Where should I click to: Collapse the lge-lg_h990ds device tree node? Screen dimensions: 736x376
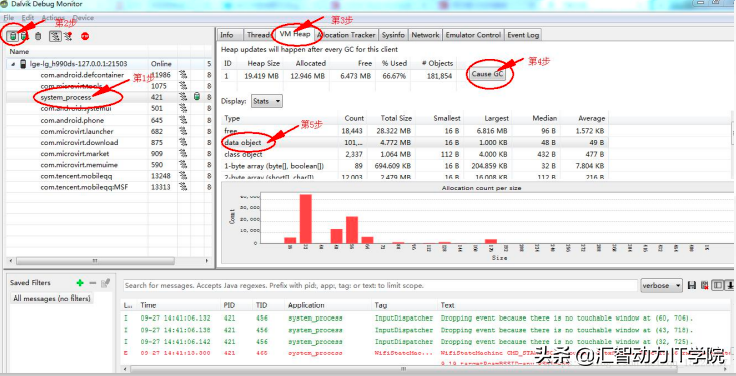(13, 64)
